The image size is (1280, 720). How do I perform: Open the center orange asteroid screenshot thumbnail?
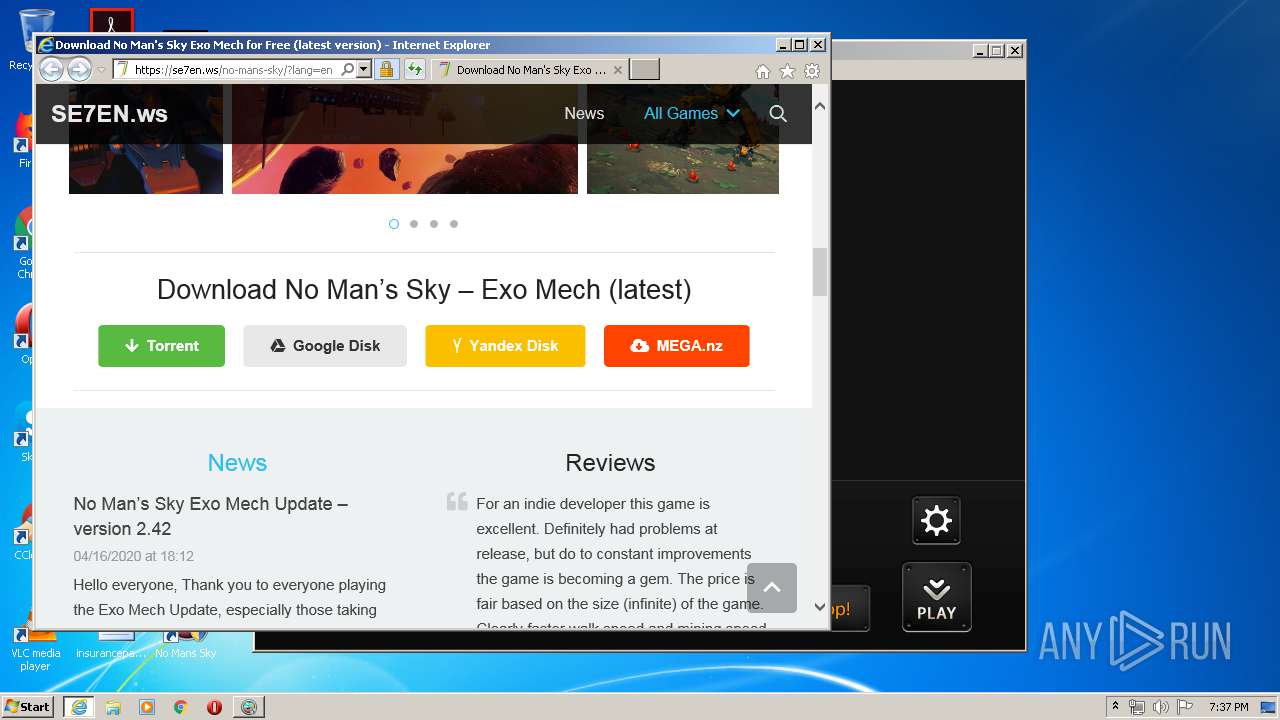tap(405, 168)
